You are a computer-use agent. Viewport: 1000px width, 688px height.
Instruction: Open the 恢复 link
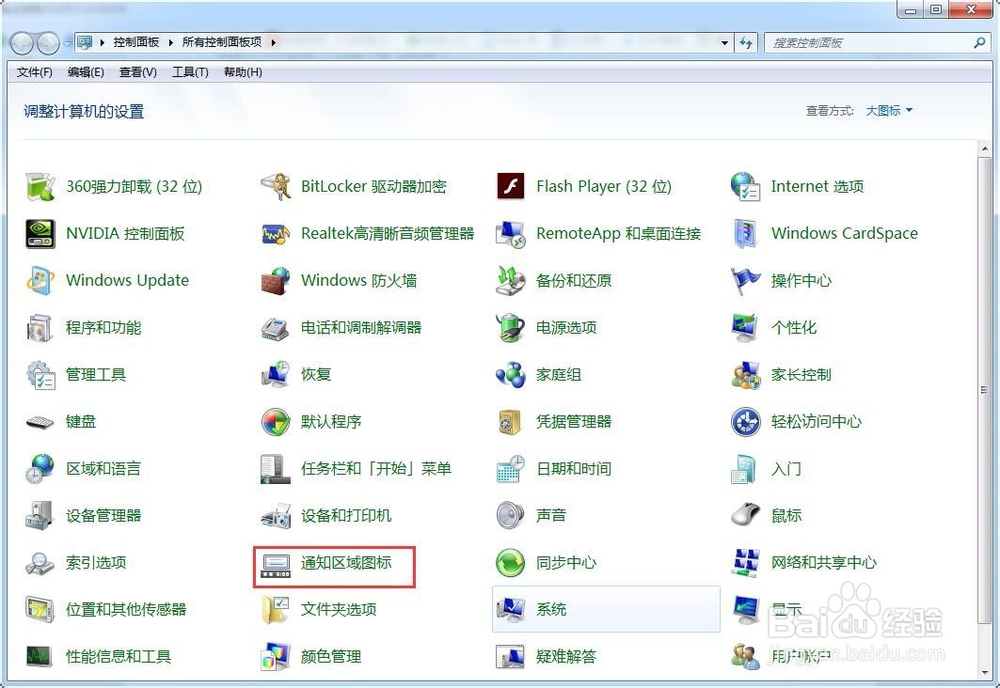(316, 375)
